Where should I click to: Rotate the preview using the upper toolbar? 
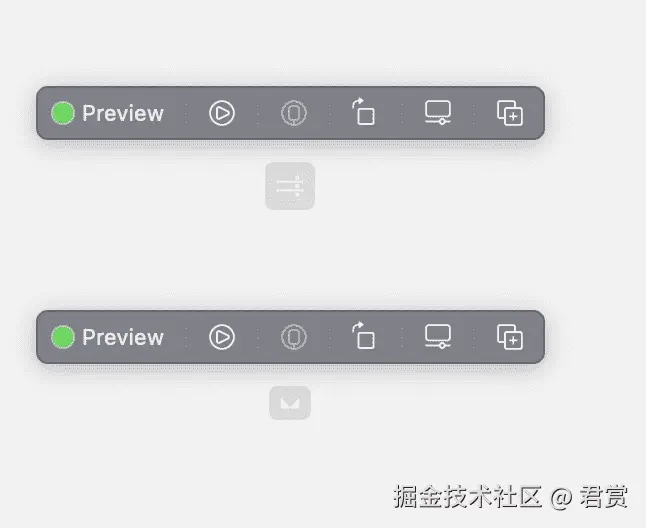(363, 111)
